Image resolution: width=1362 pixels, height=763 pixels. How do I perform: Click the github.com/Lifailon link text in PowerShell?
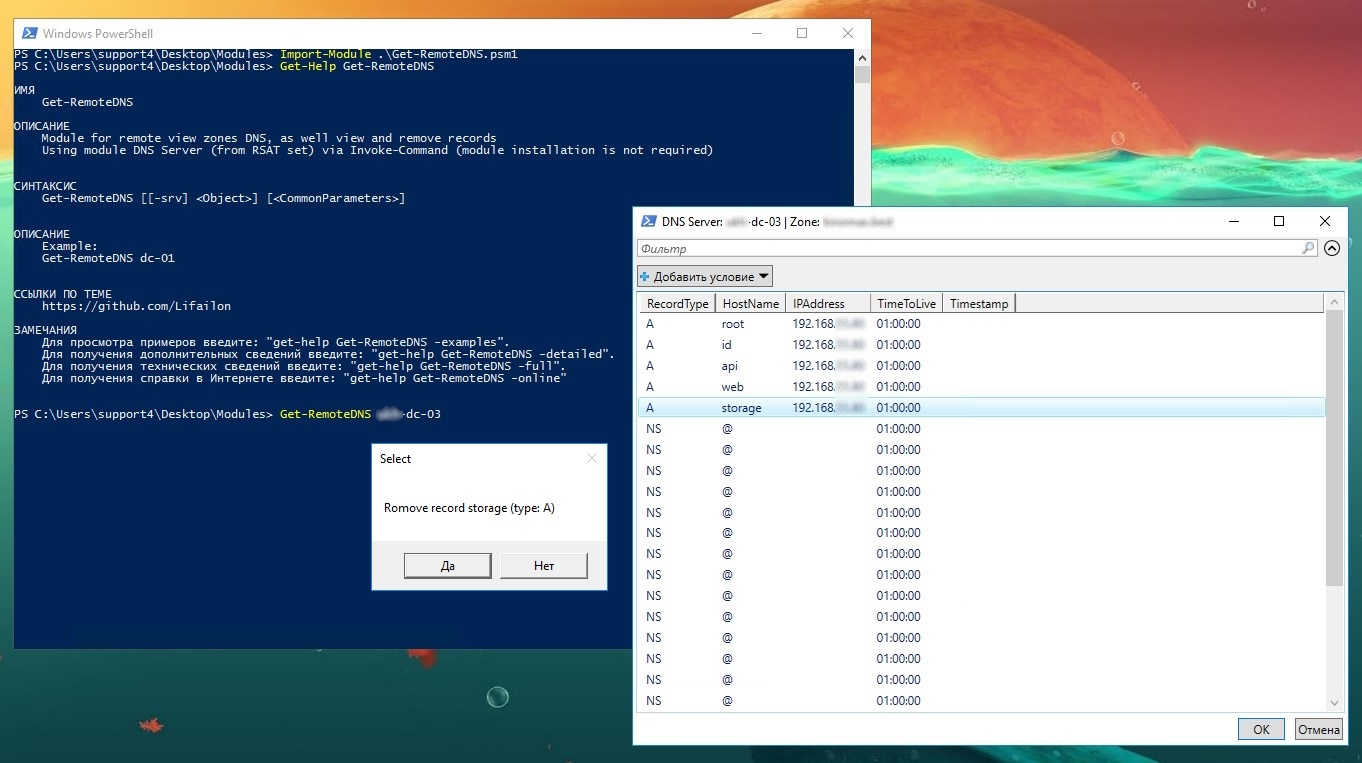136,306
